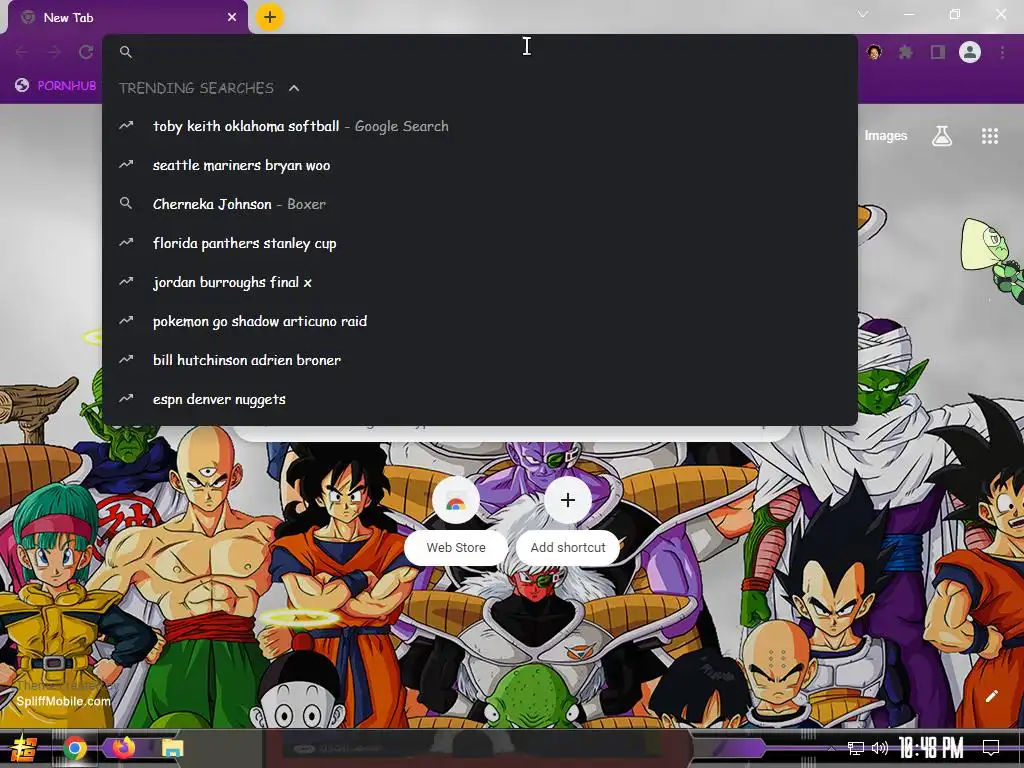Select pokemon go shadow articuno raid
This screenshot has width=1024, height=768.
480,321
